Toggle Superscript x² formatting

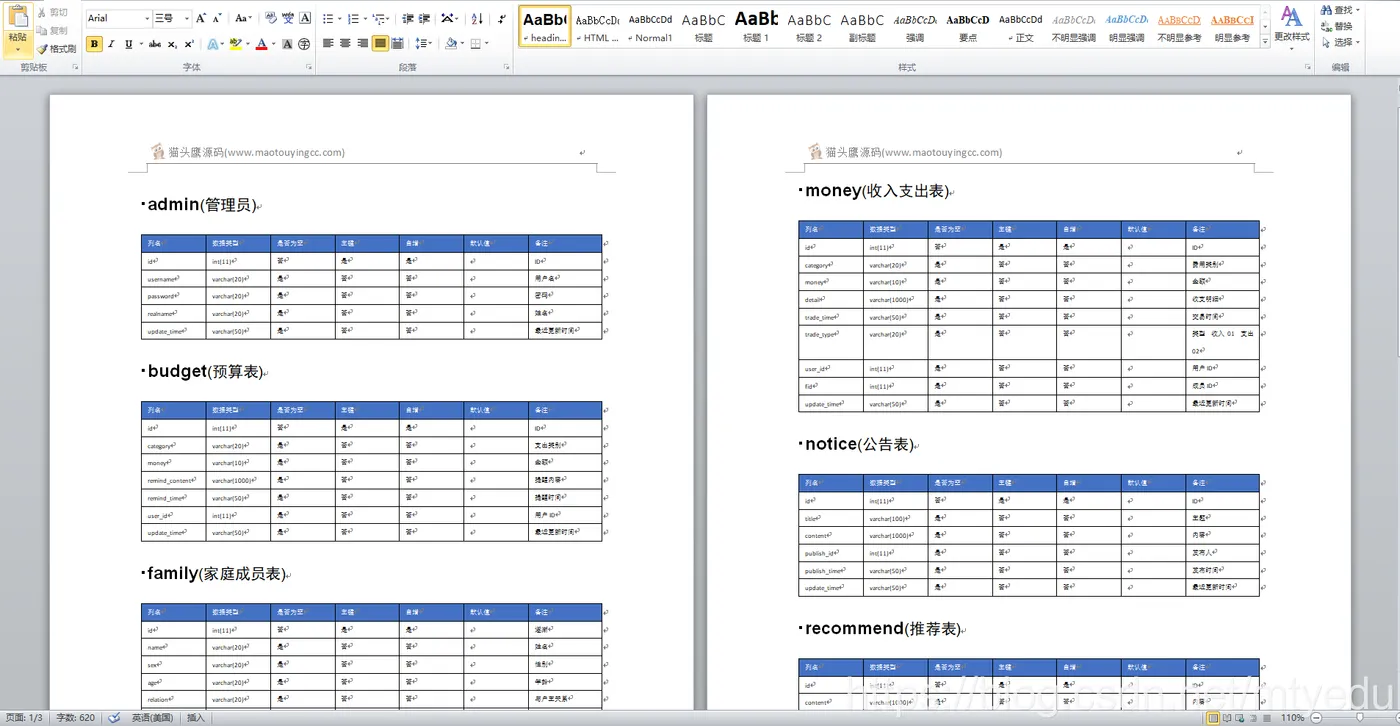(189, 44)
